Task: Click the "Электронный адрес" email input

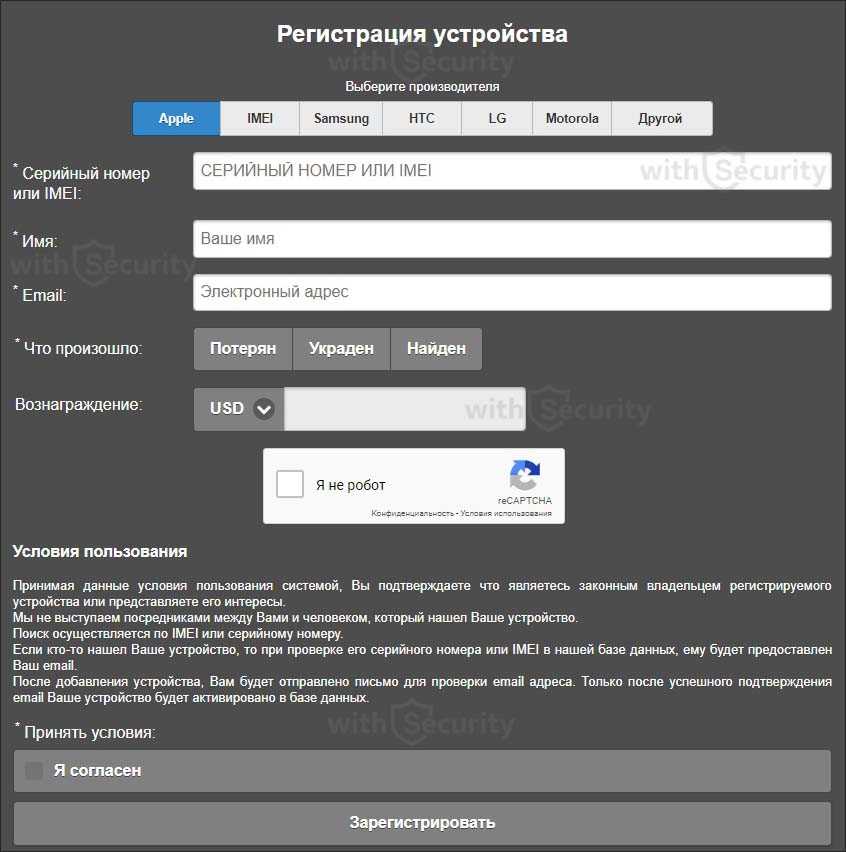Action: pos(512,292)
